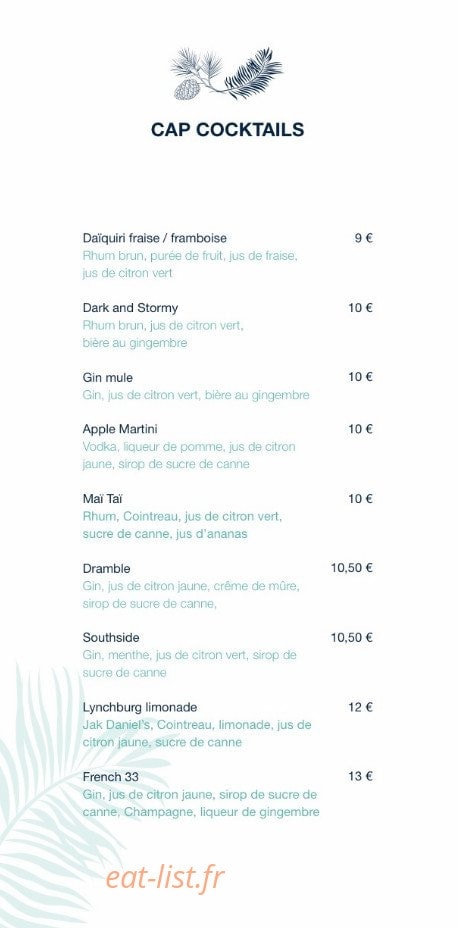The height and width of the screenshot is (928, 458).
Task: Click the Dark and Stormy cocktail name
Action: 130,308
